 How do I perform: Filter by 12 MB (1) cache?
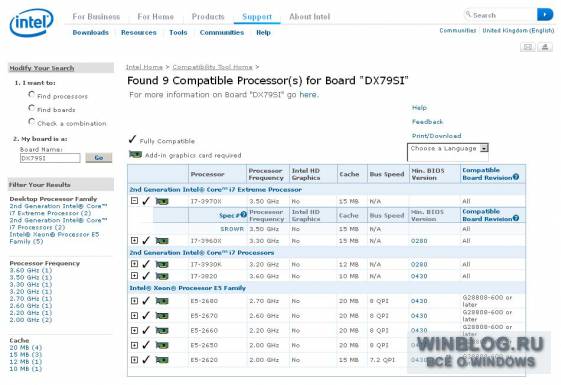click(x=26, y=362)
